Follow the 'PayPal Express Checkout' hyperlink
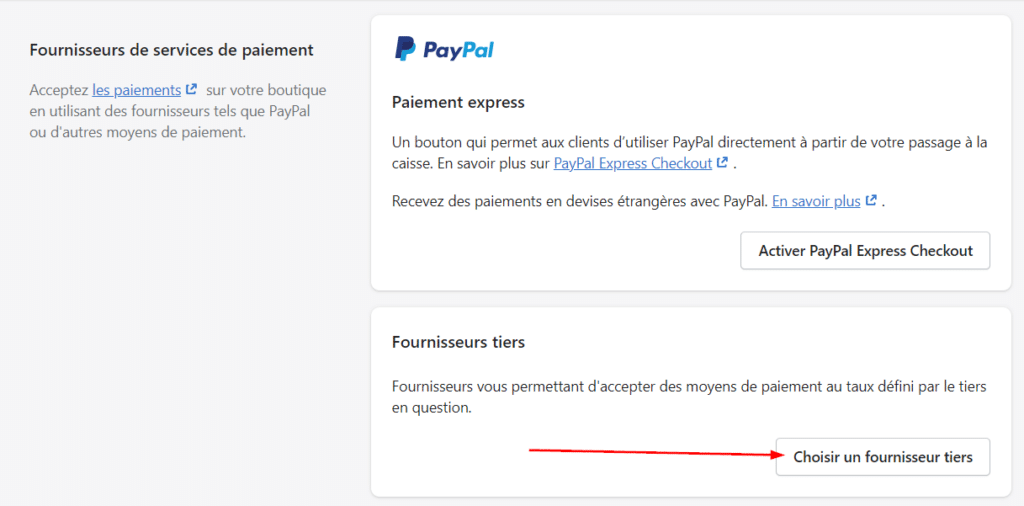 click(x=633, y=163)
